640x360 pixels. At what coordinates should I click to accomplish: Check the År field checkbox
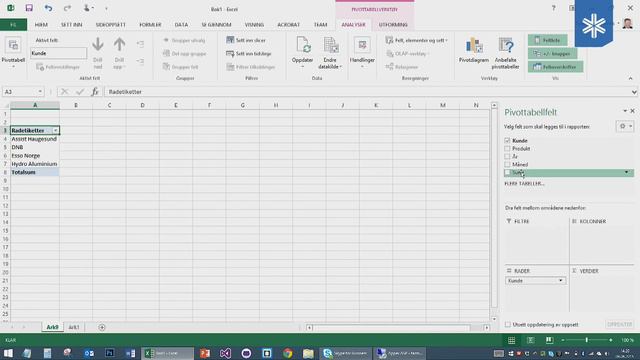click(507, 156)
